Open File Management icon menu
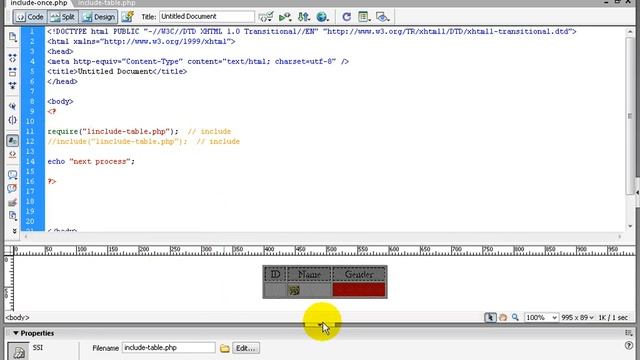 point(304,17)
